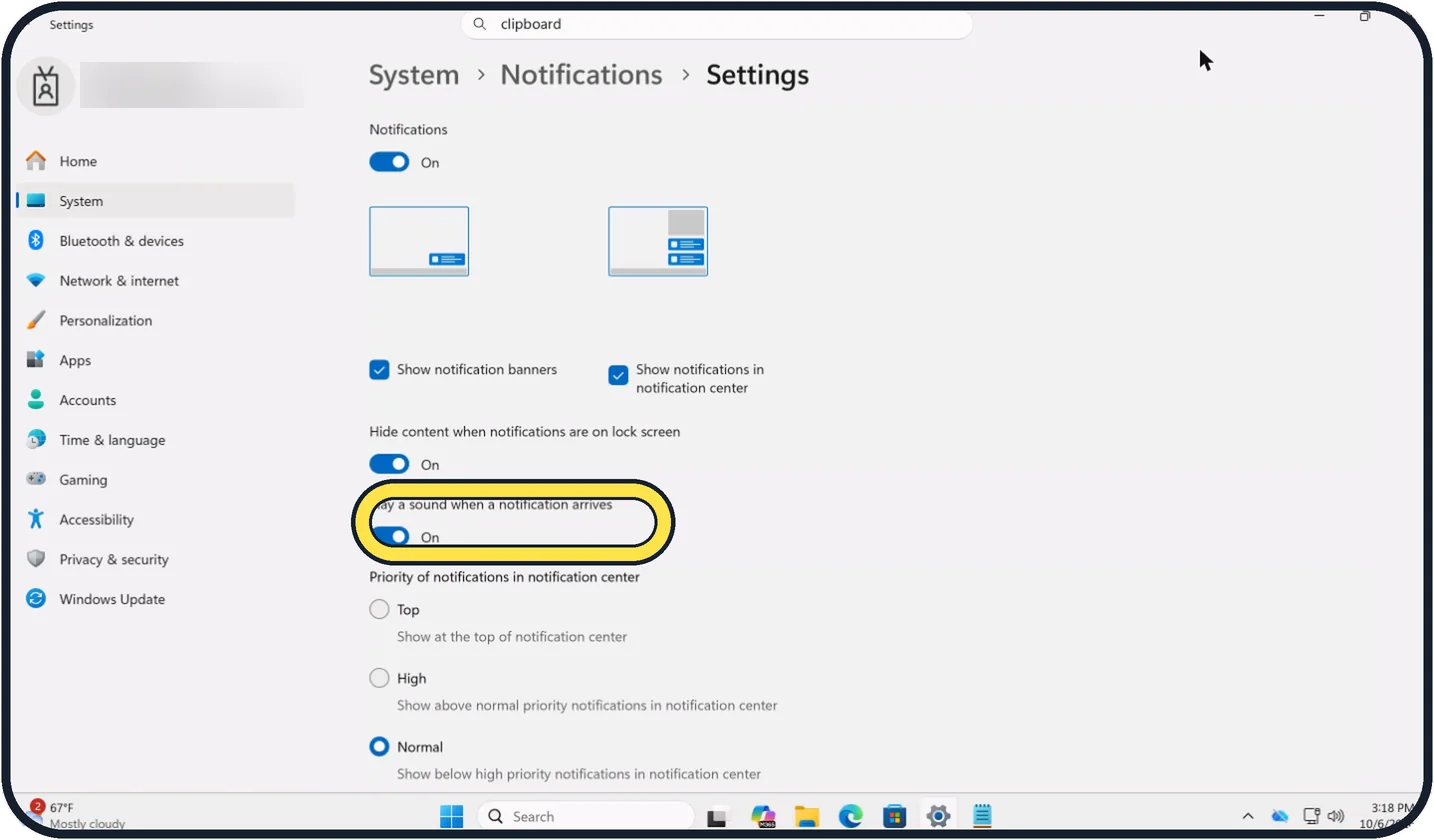Click the System breadcrumb link
Image resolution: width=1434 pixels, height=840 pixels.
(414, 75)
